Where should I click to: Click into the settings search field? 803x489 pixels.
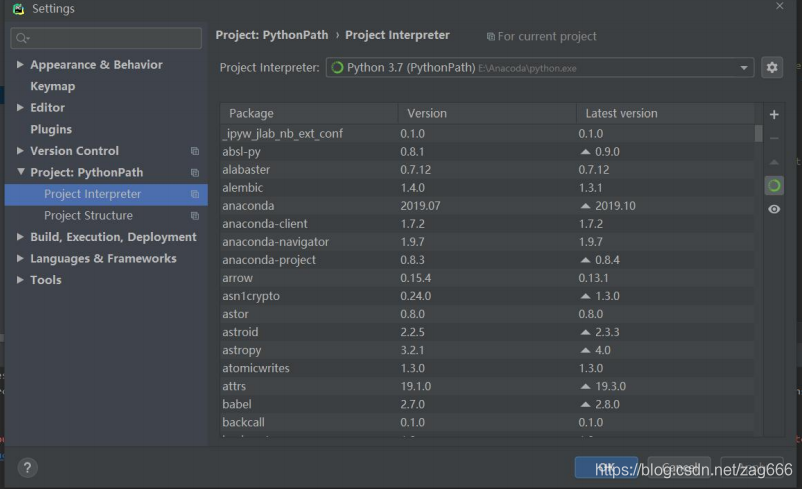coord(106,38)
